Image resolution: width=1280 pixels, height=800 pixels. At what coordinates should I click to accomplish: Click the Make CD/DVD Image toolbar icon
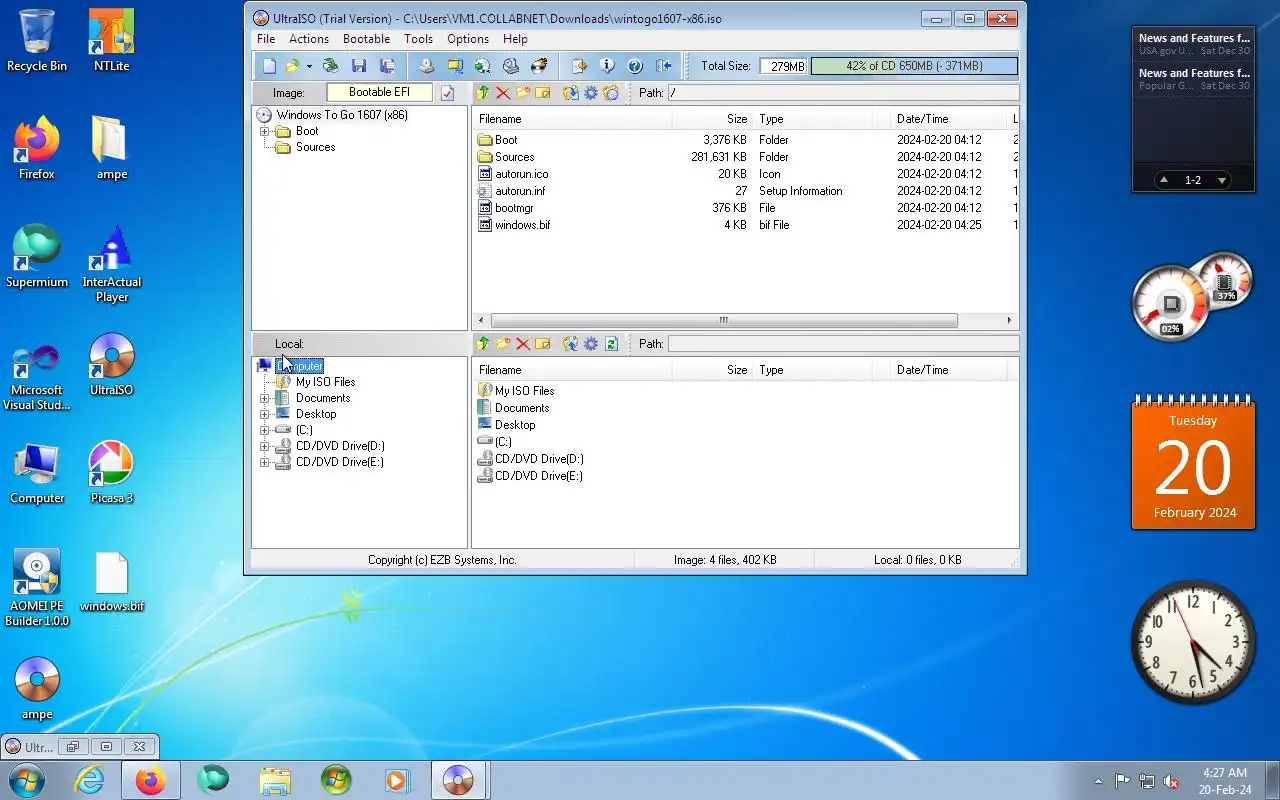click(427, 66)
